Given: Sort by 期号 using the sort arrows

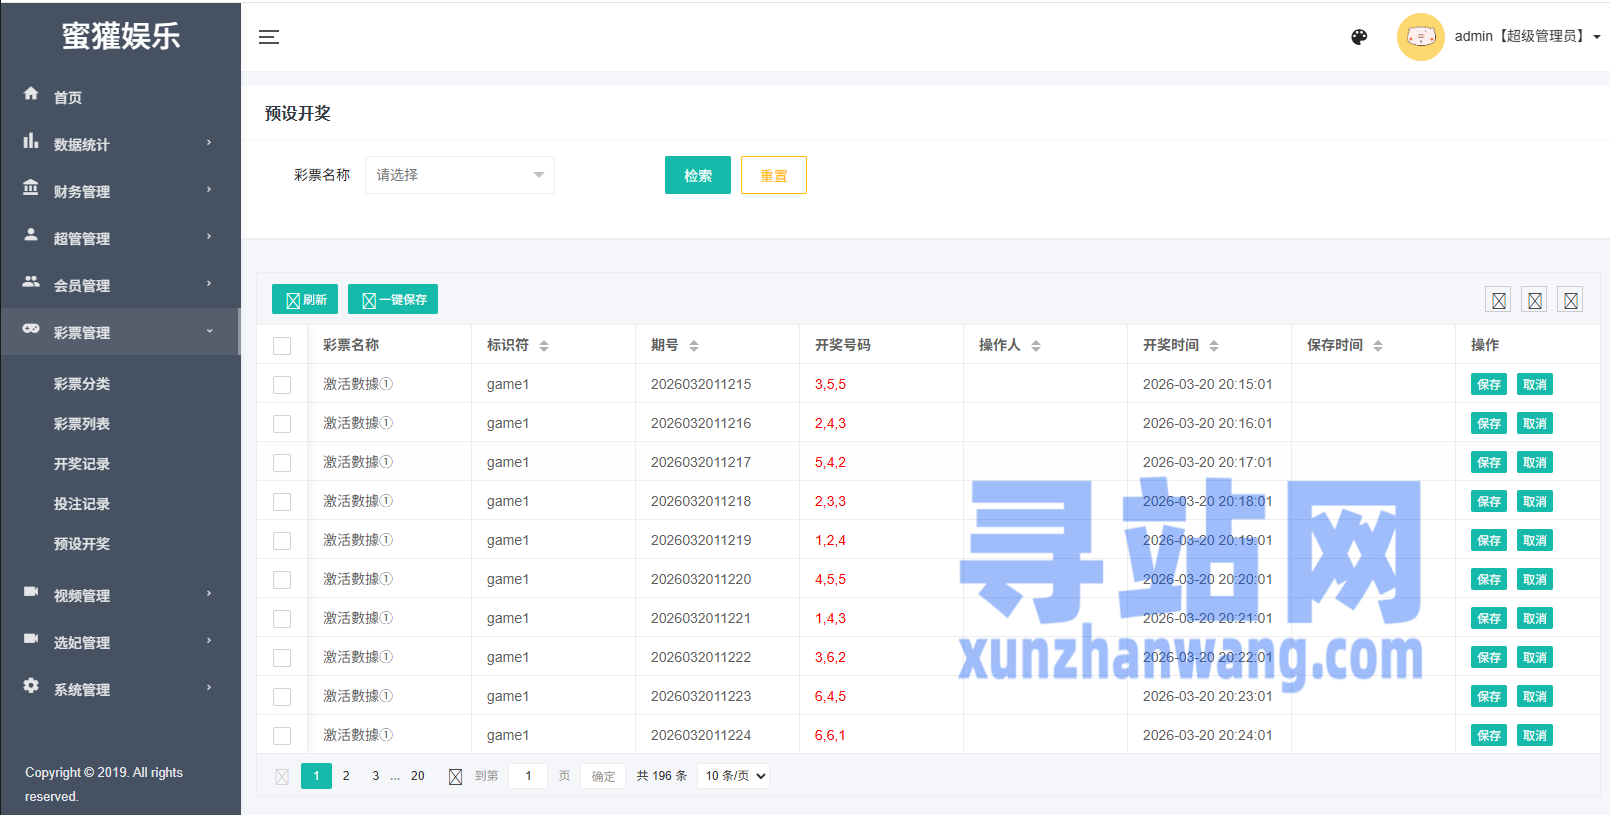Looking at the screenshot, I should [x=694, y=346].
